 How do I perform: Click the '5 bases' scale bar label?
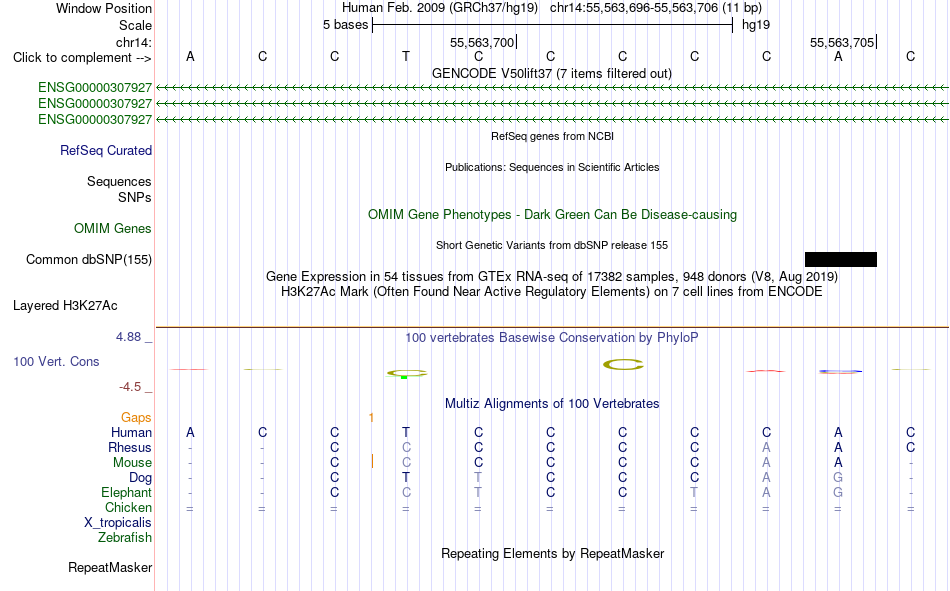[x=345, y=25]
